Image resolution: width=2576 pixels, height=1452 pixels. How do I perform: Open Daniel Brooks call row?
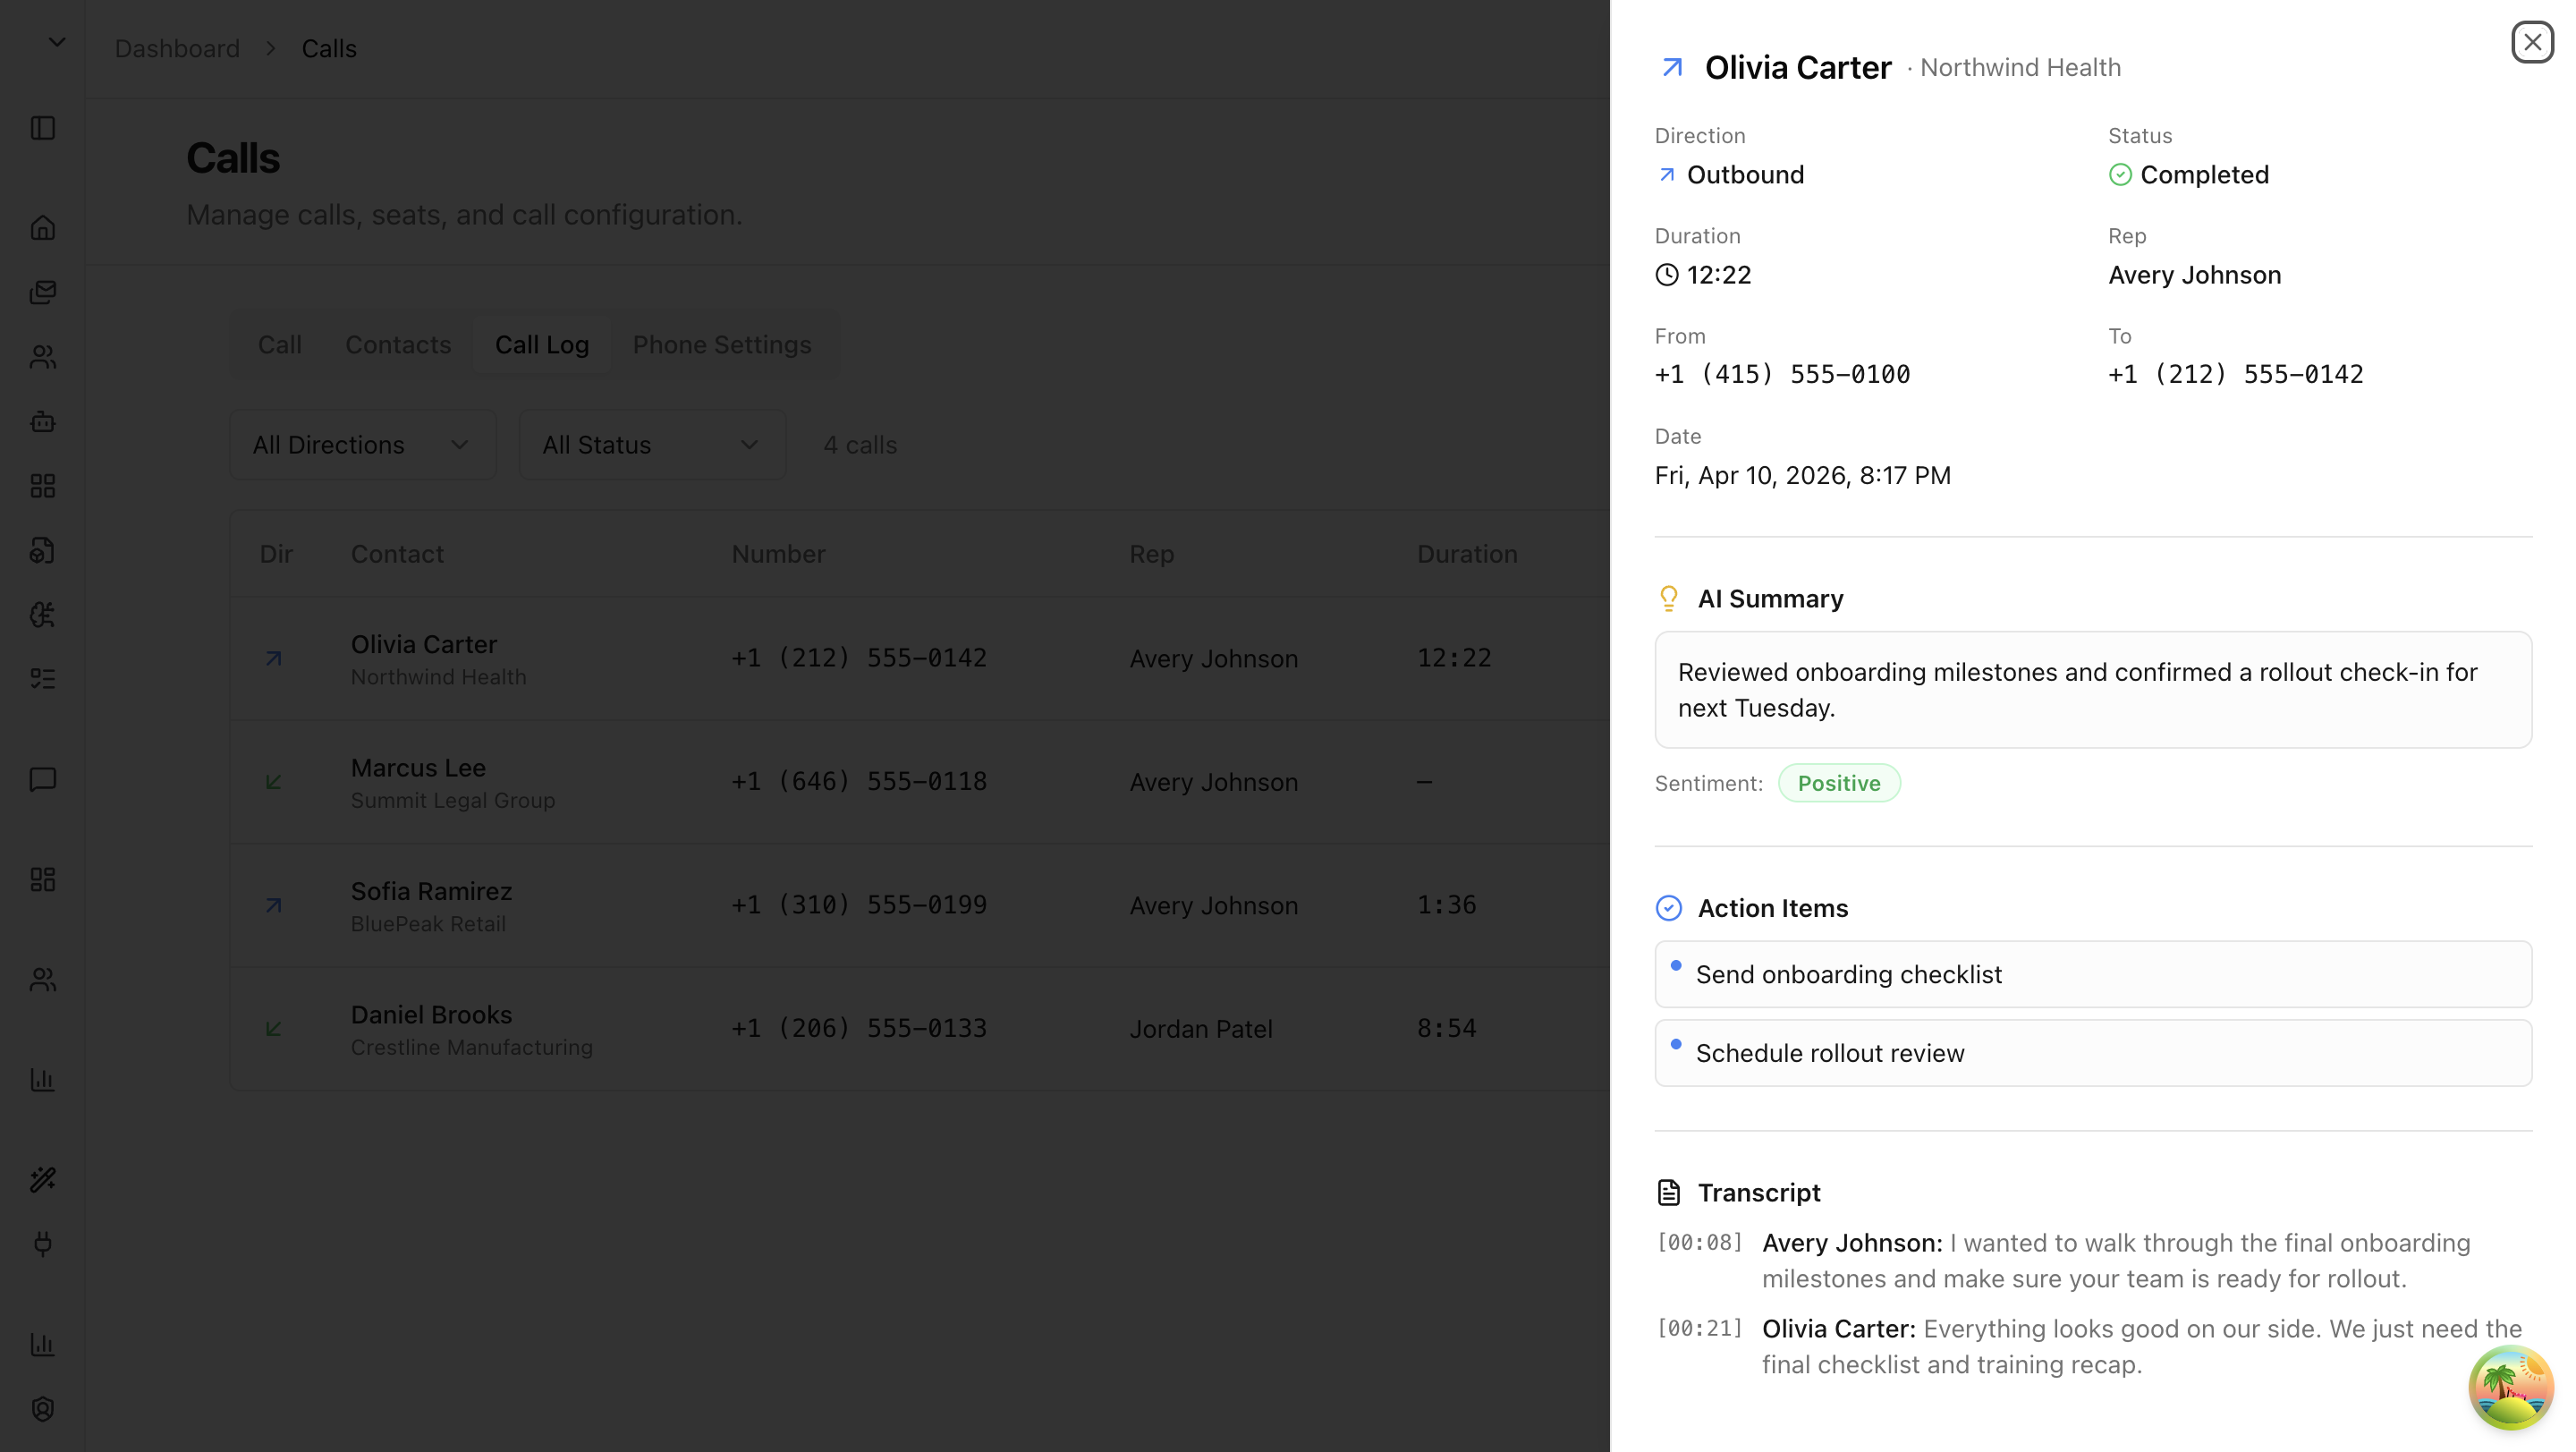tap(919, 1029)
